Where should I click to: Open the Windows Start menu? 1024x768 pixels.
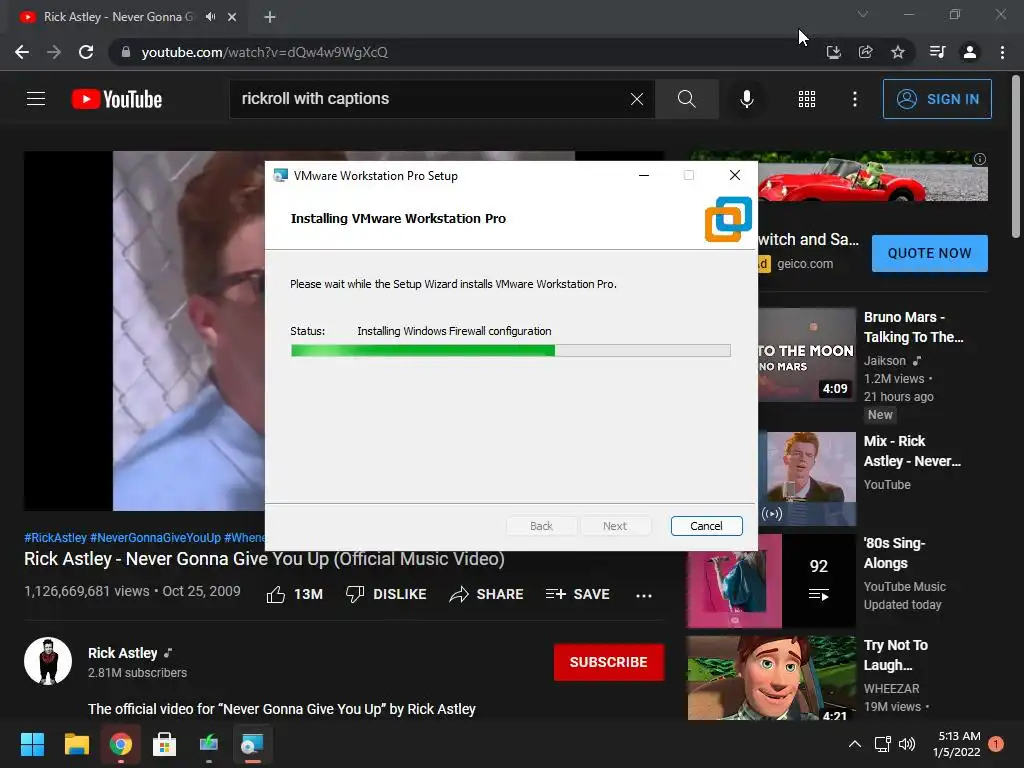pos(32,744)
